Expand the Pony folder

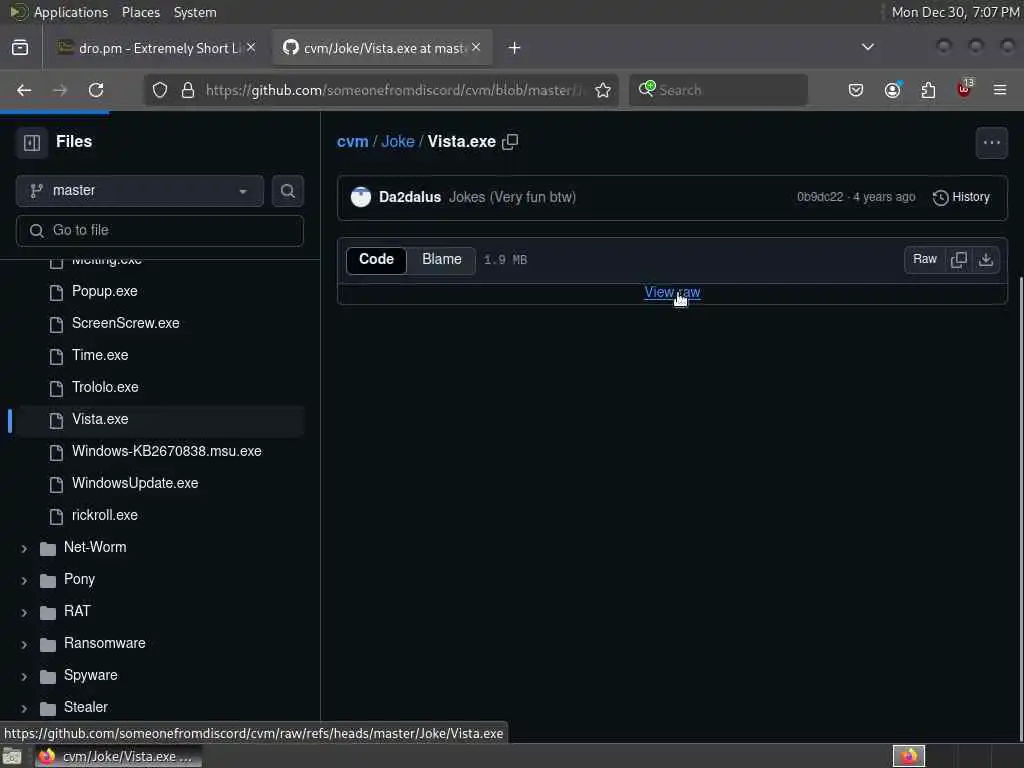point(24,581)
